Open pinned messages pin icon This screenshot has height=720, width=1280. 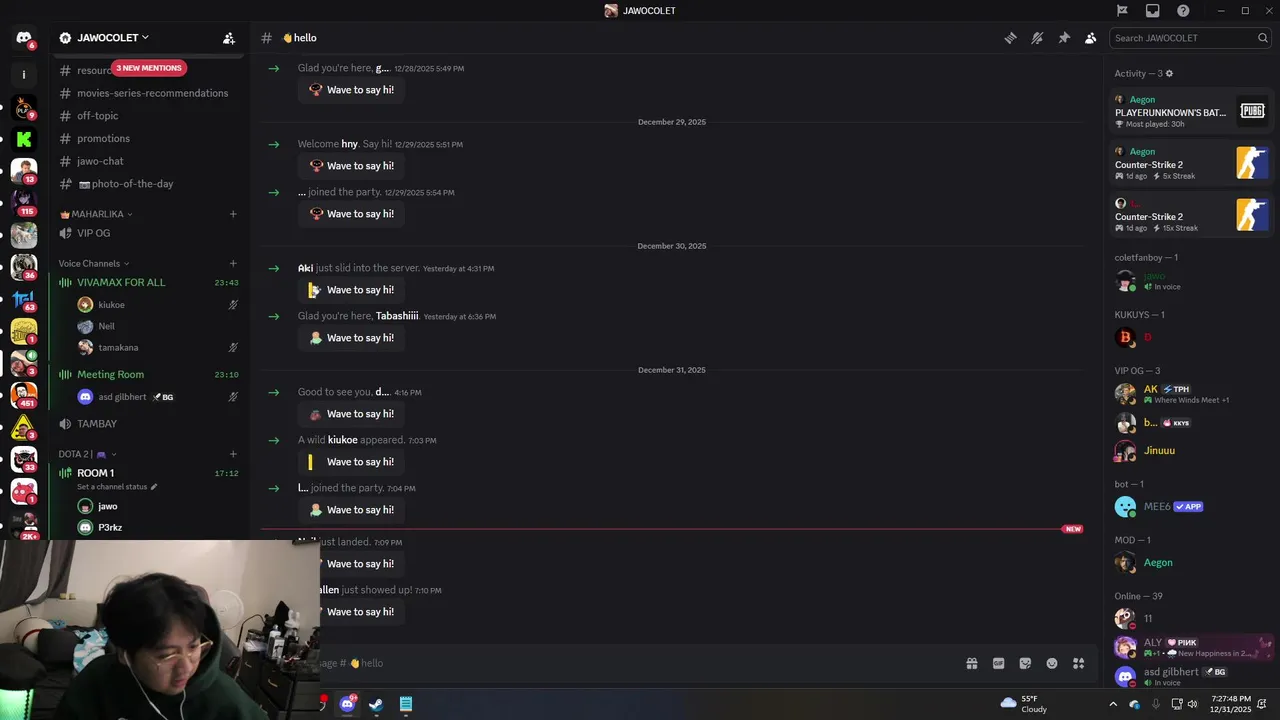tap(1064, 38)
